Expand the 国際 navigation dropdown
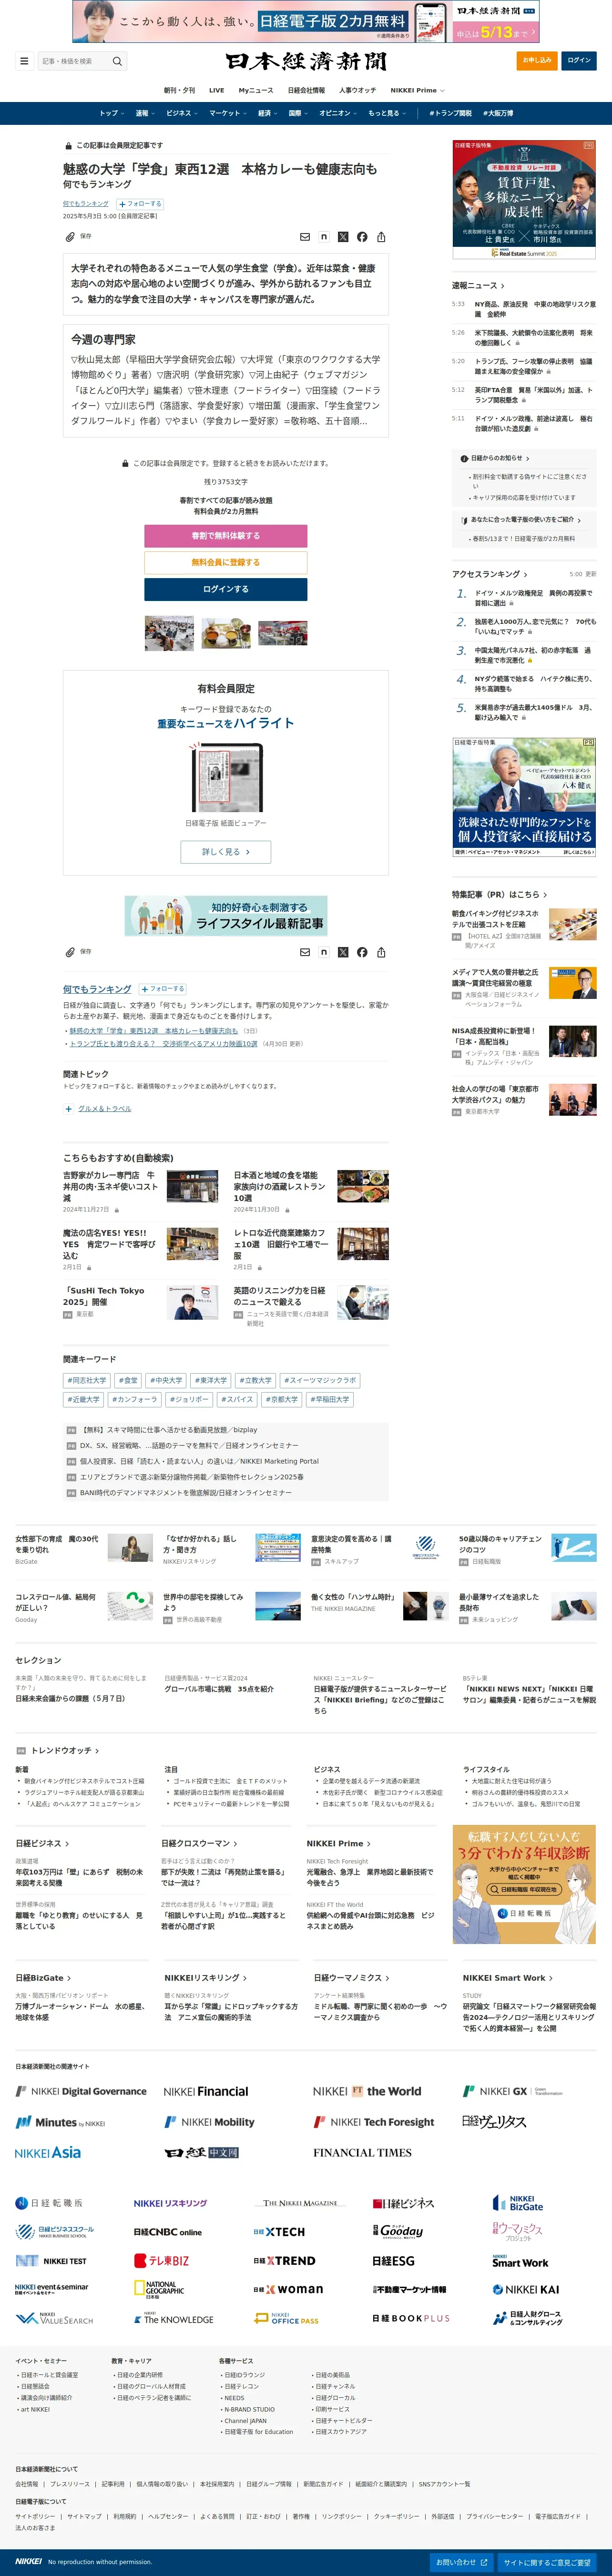This screenshot has width=612, height=2576. (x=298, y=113)
